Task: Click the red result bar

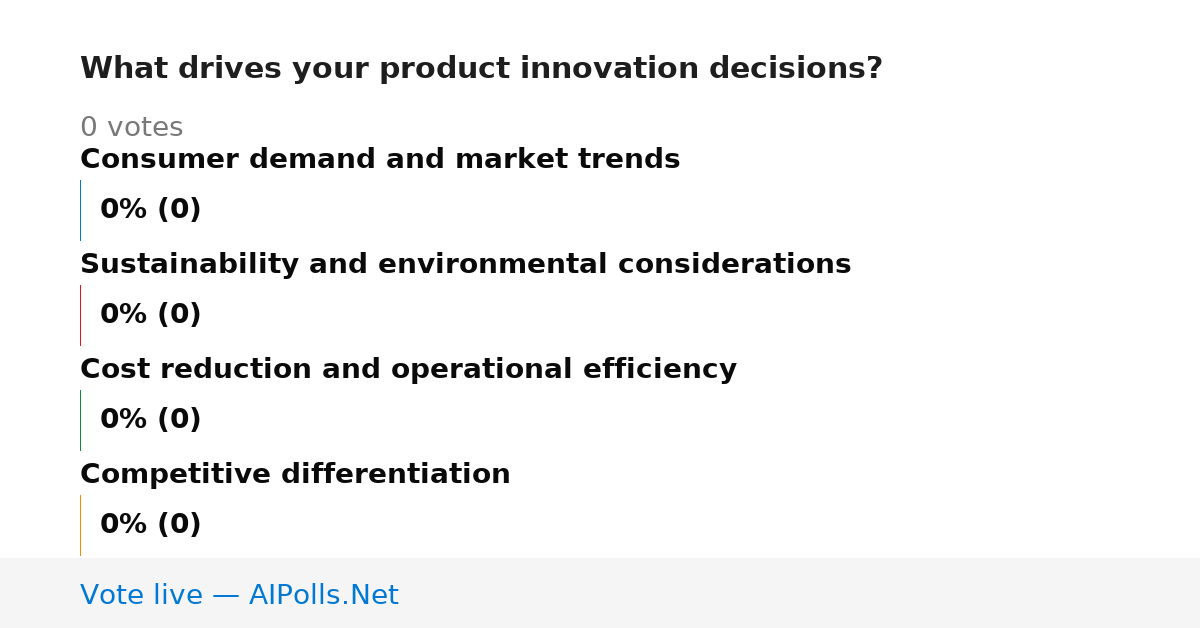Action: coord(80,315)
